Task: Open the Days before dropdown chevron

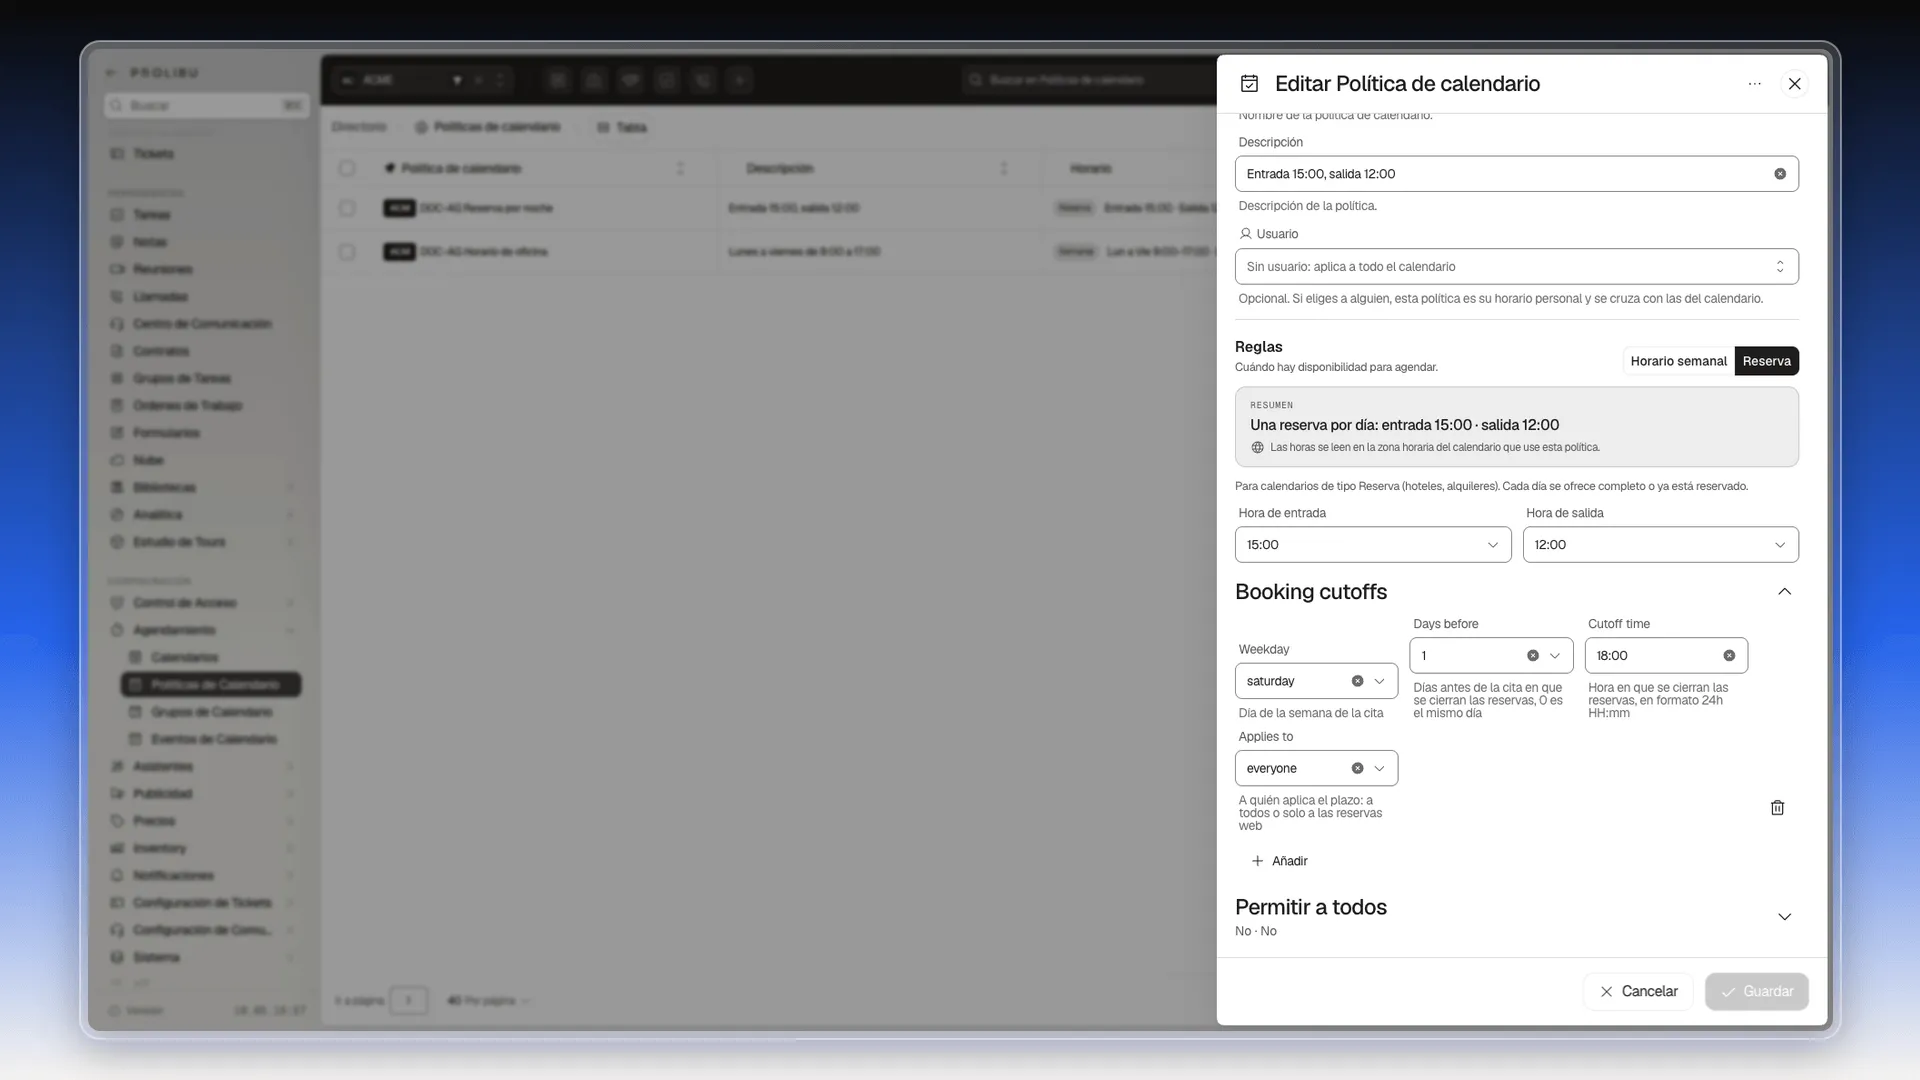Action: click(1555, 656)
